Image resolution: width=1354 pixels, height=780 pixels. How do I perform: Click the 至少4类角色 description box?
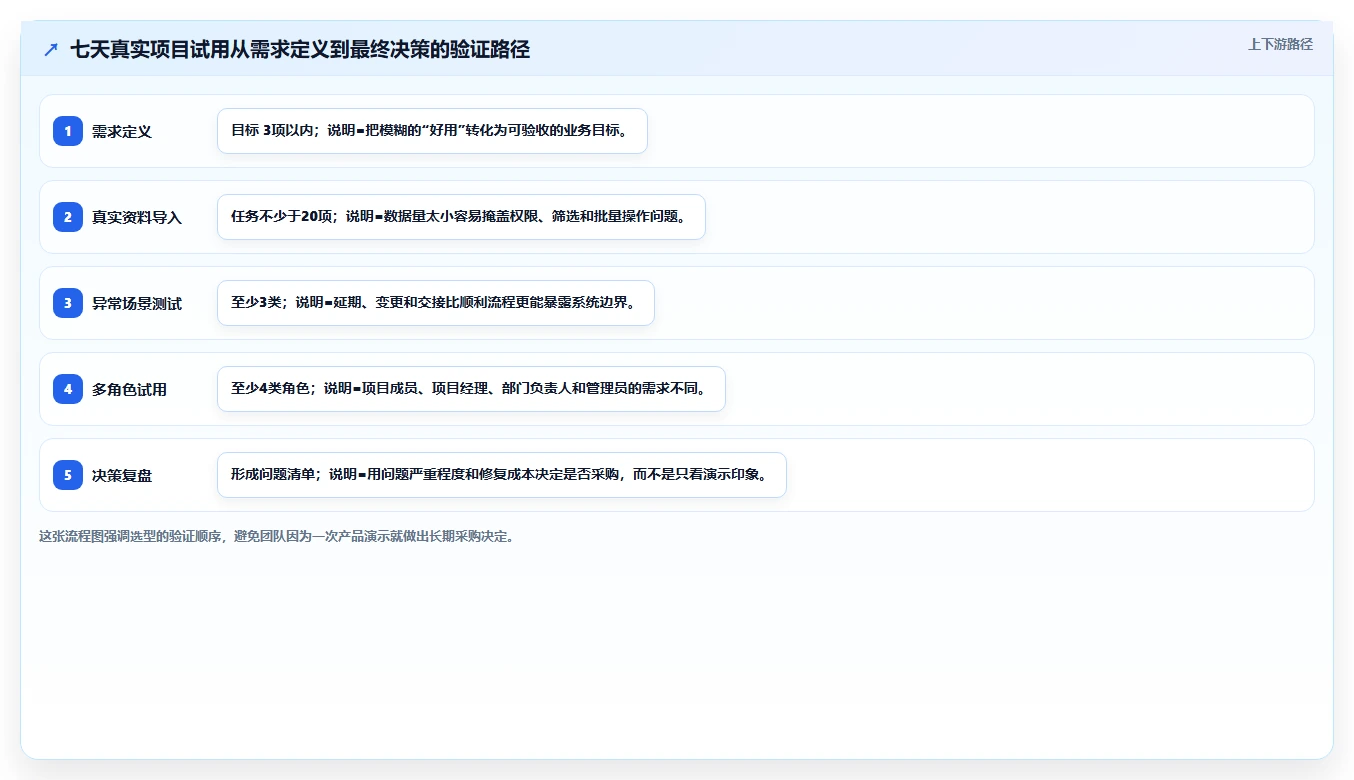[x=471, y=389]
